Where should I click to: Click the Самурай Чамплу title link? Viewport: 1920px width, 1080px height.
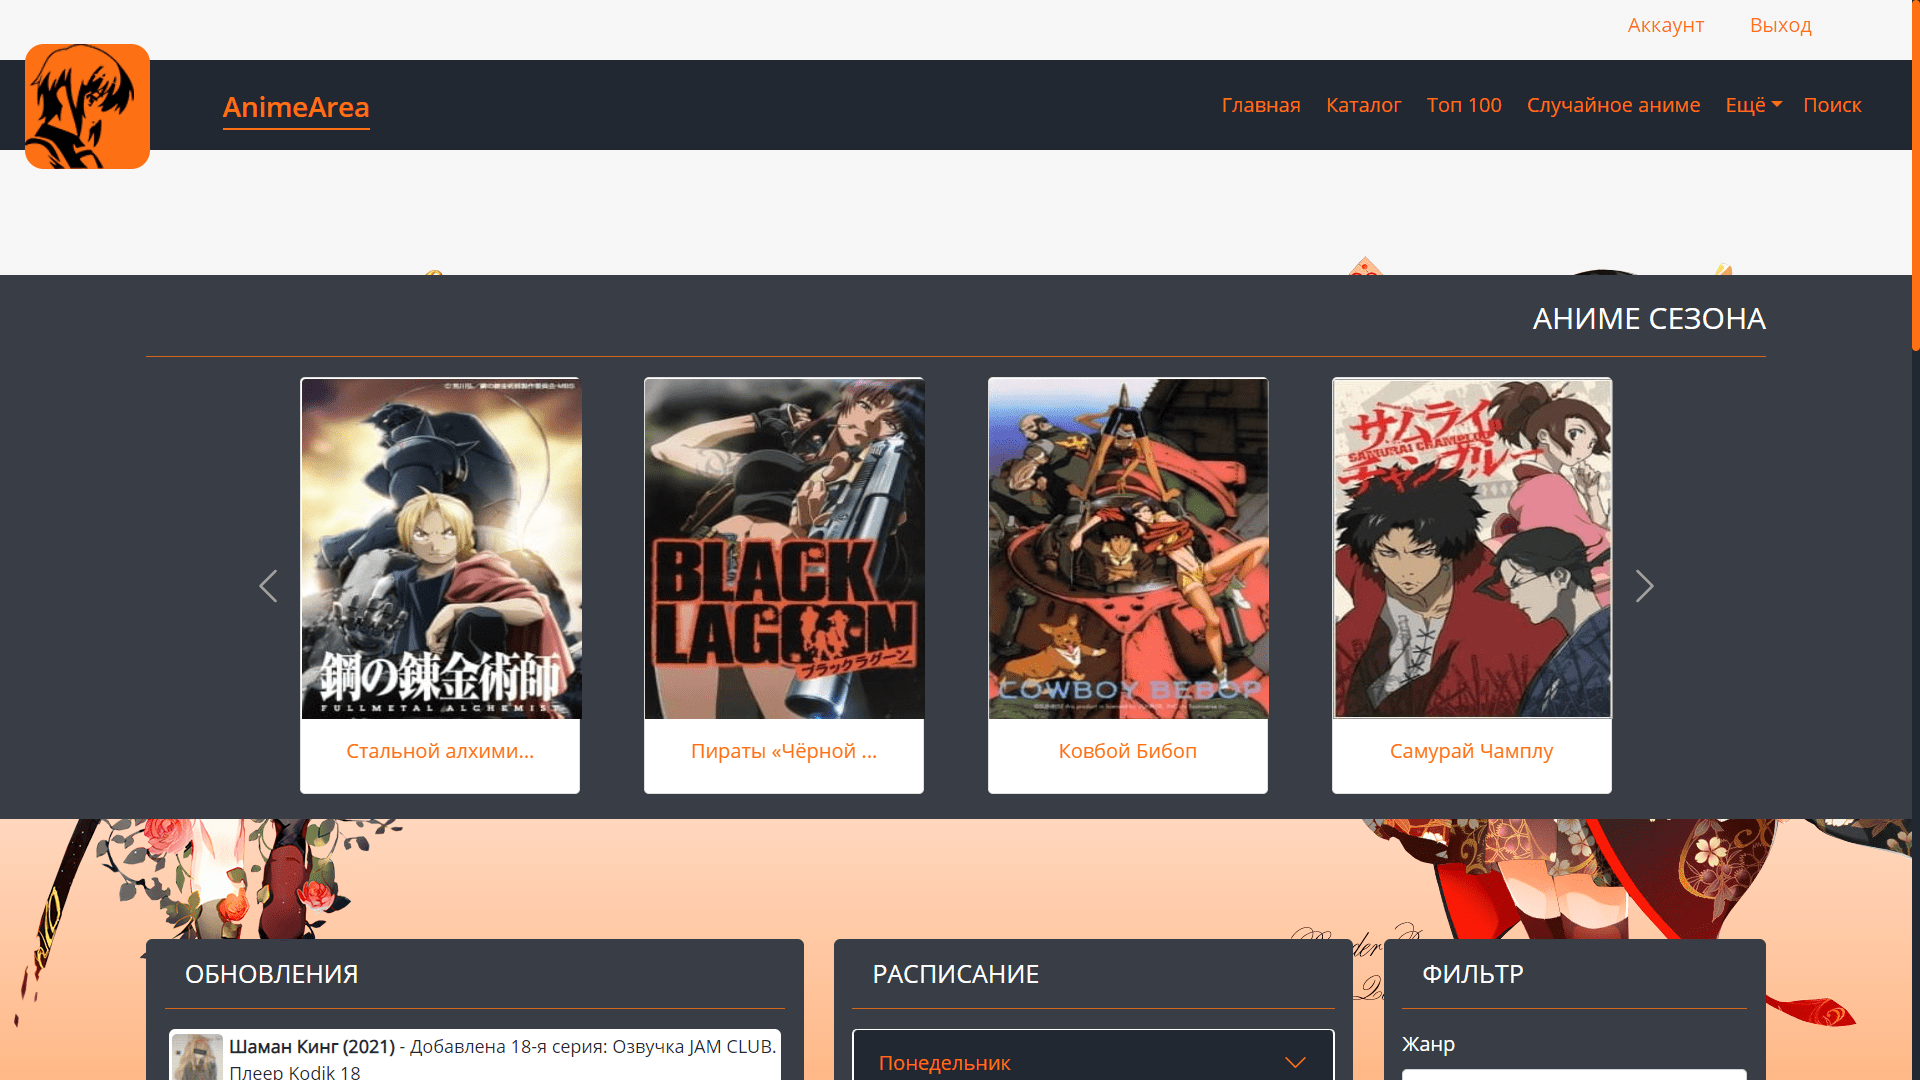1471,751
